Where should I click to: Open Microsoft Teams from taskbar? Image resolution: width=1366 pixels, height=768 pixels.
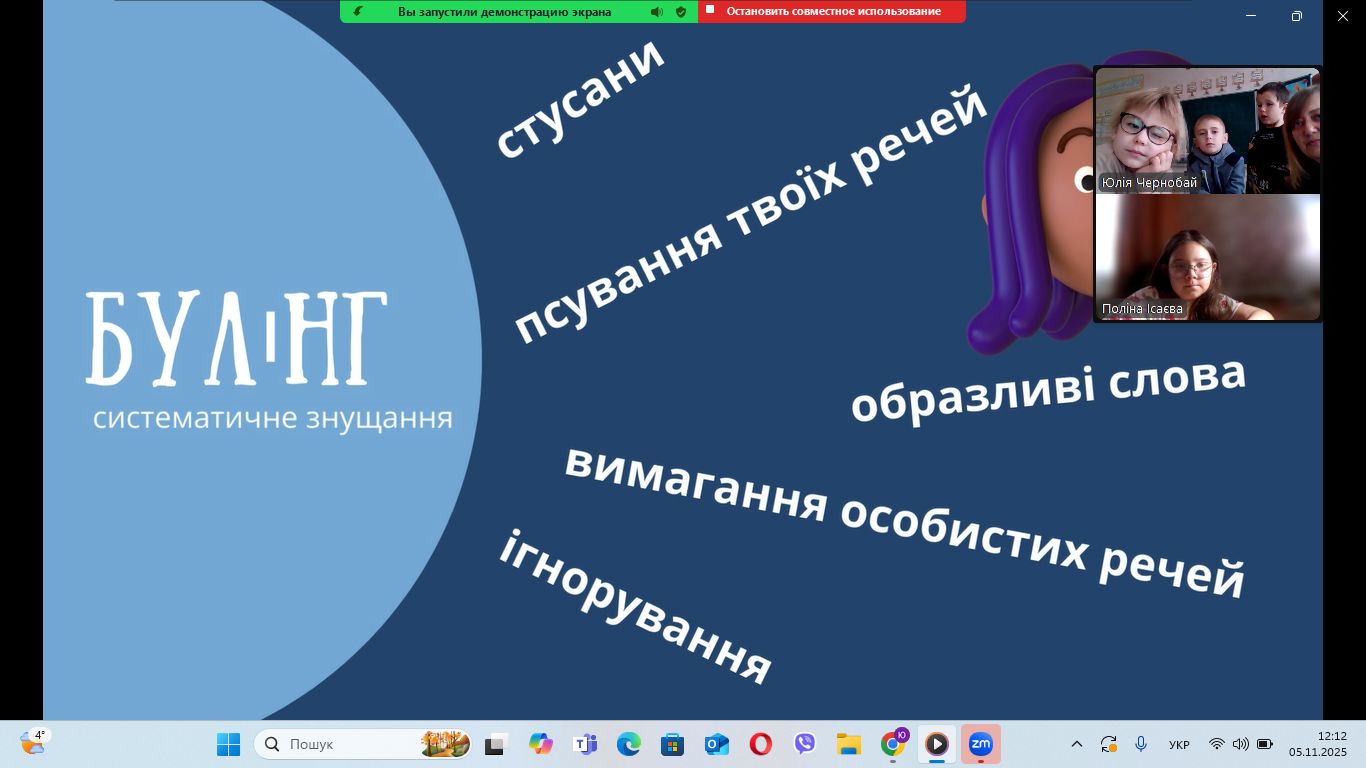584,744
